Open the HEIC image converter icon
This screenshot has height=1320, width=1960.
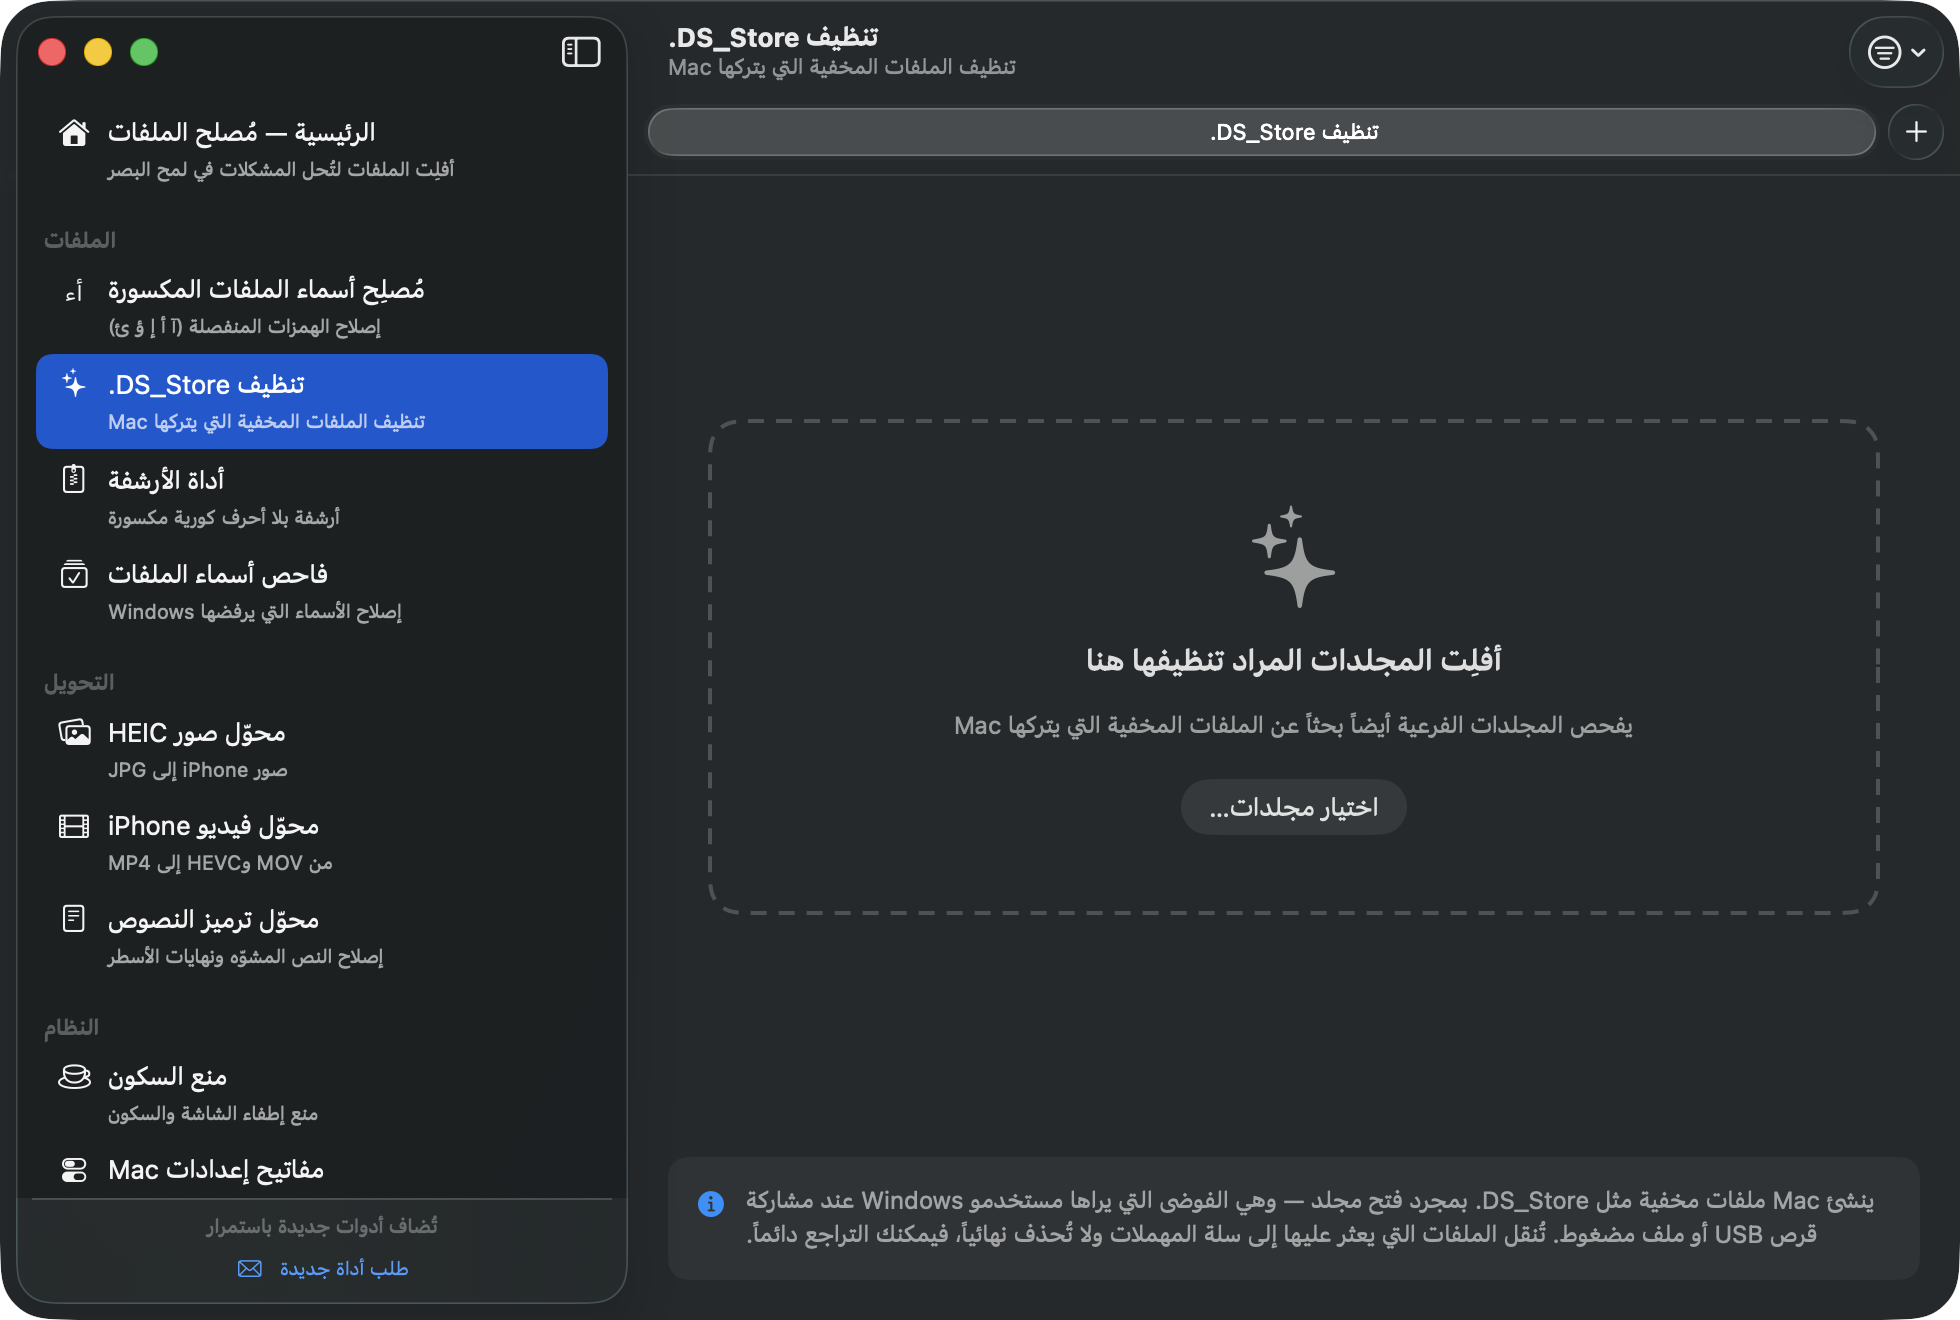click(74, 733)
